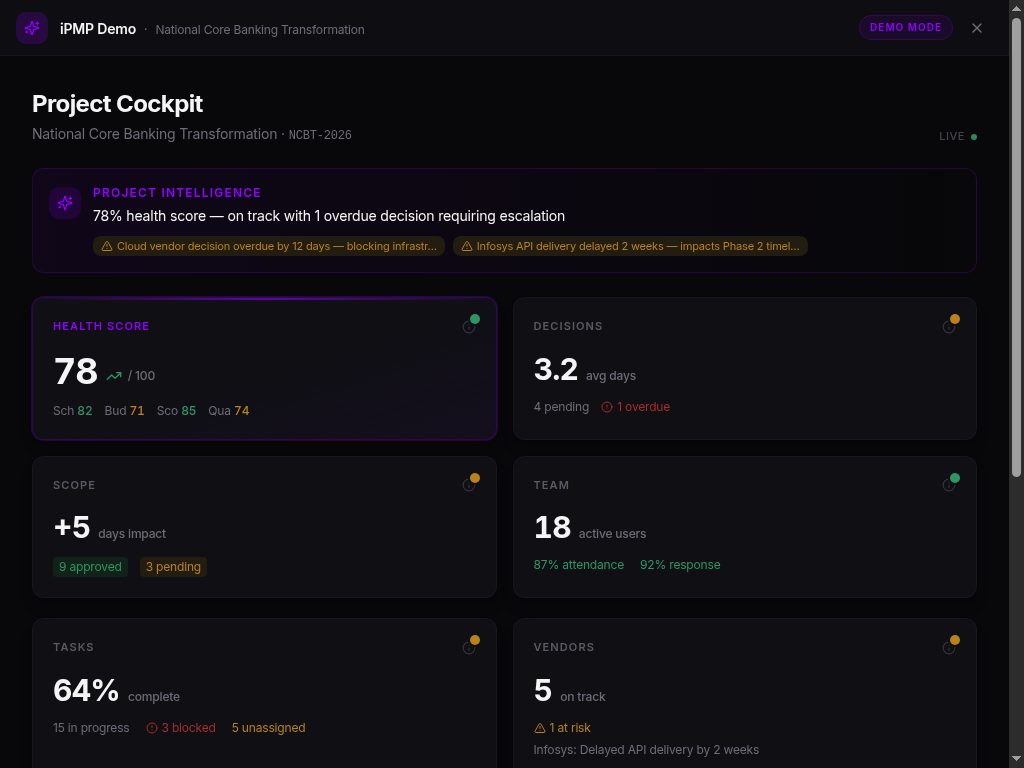This screenshot has width=1024, height=768.
Task: Click the scrollbar up arrow
Action: (x=1016, y=7)
